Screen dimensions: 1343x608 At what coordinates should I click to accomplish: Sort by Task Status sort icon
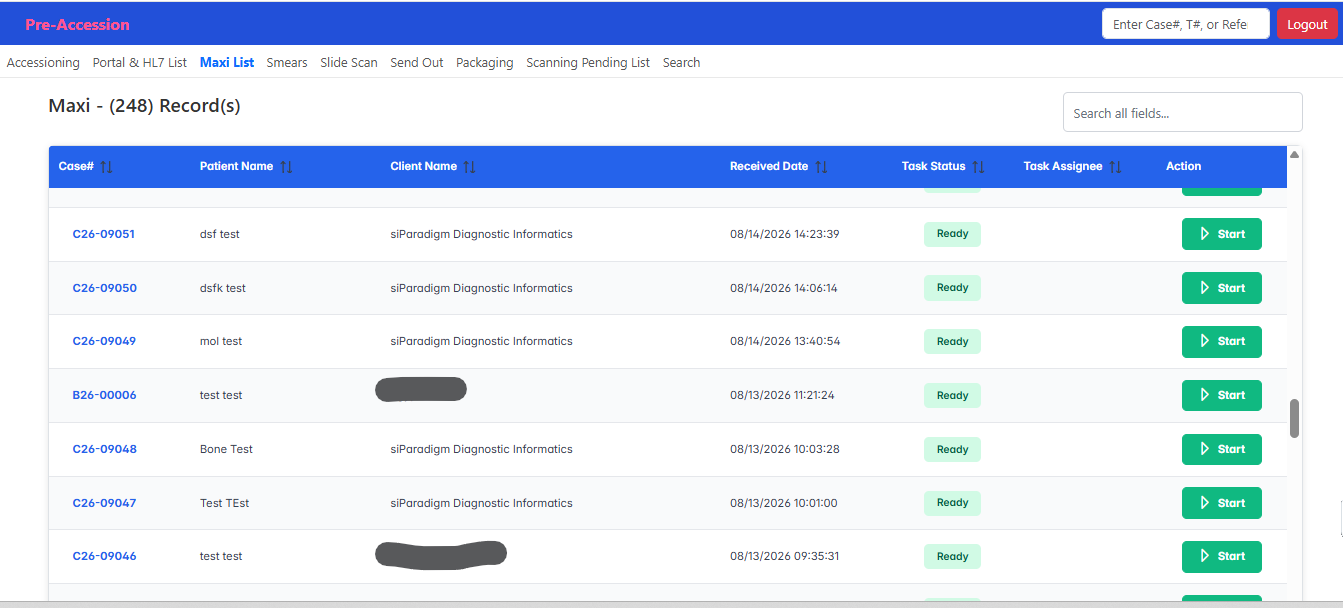pyautogui.click(x=978, y=167)
